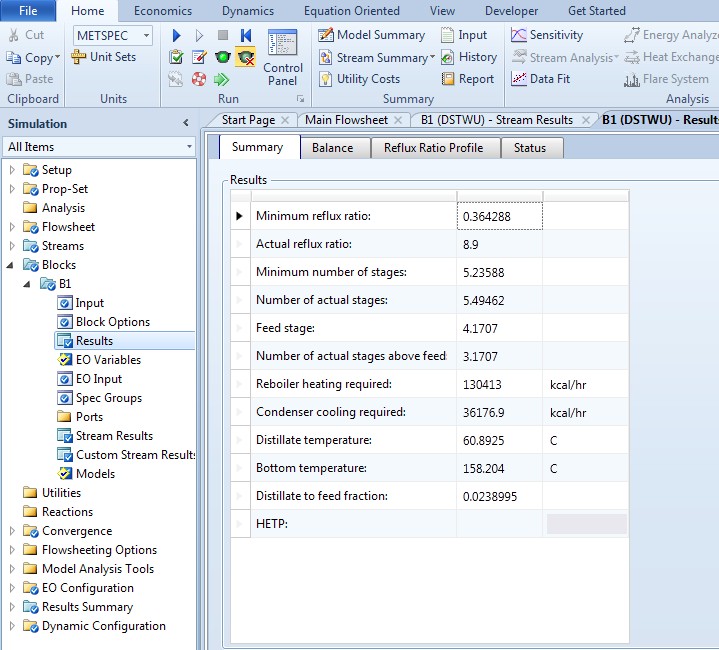
Task: Select Stream Results under block B1
Action: point(114,436)
